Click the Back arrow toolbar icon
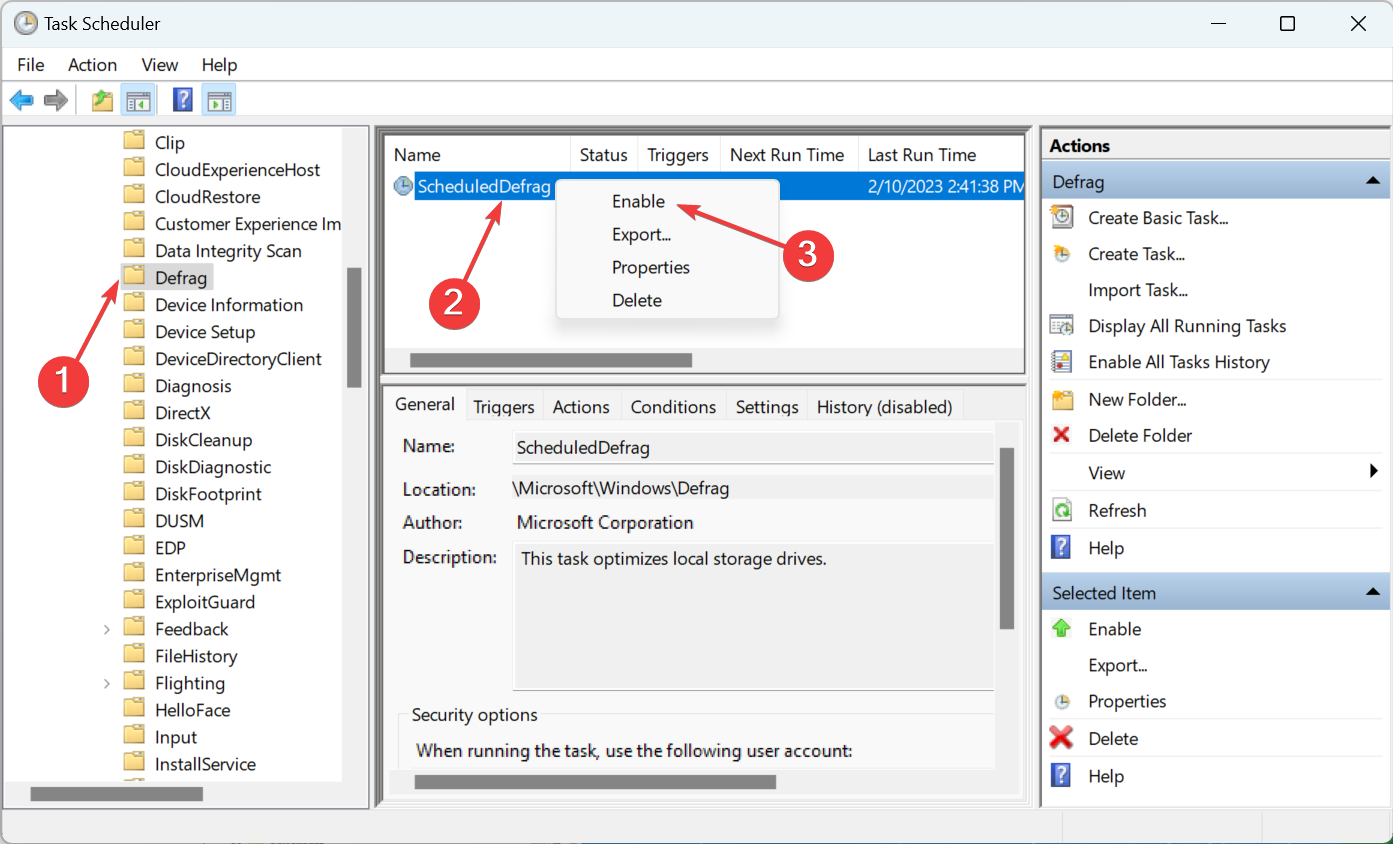This screenshot has width=1393, height=844. [x=22, y=100]
